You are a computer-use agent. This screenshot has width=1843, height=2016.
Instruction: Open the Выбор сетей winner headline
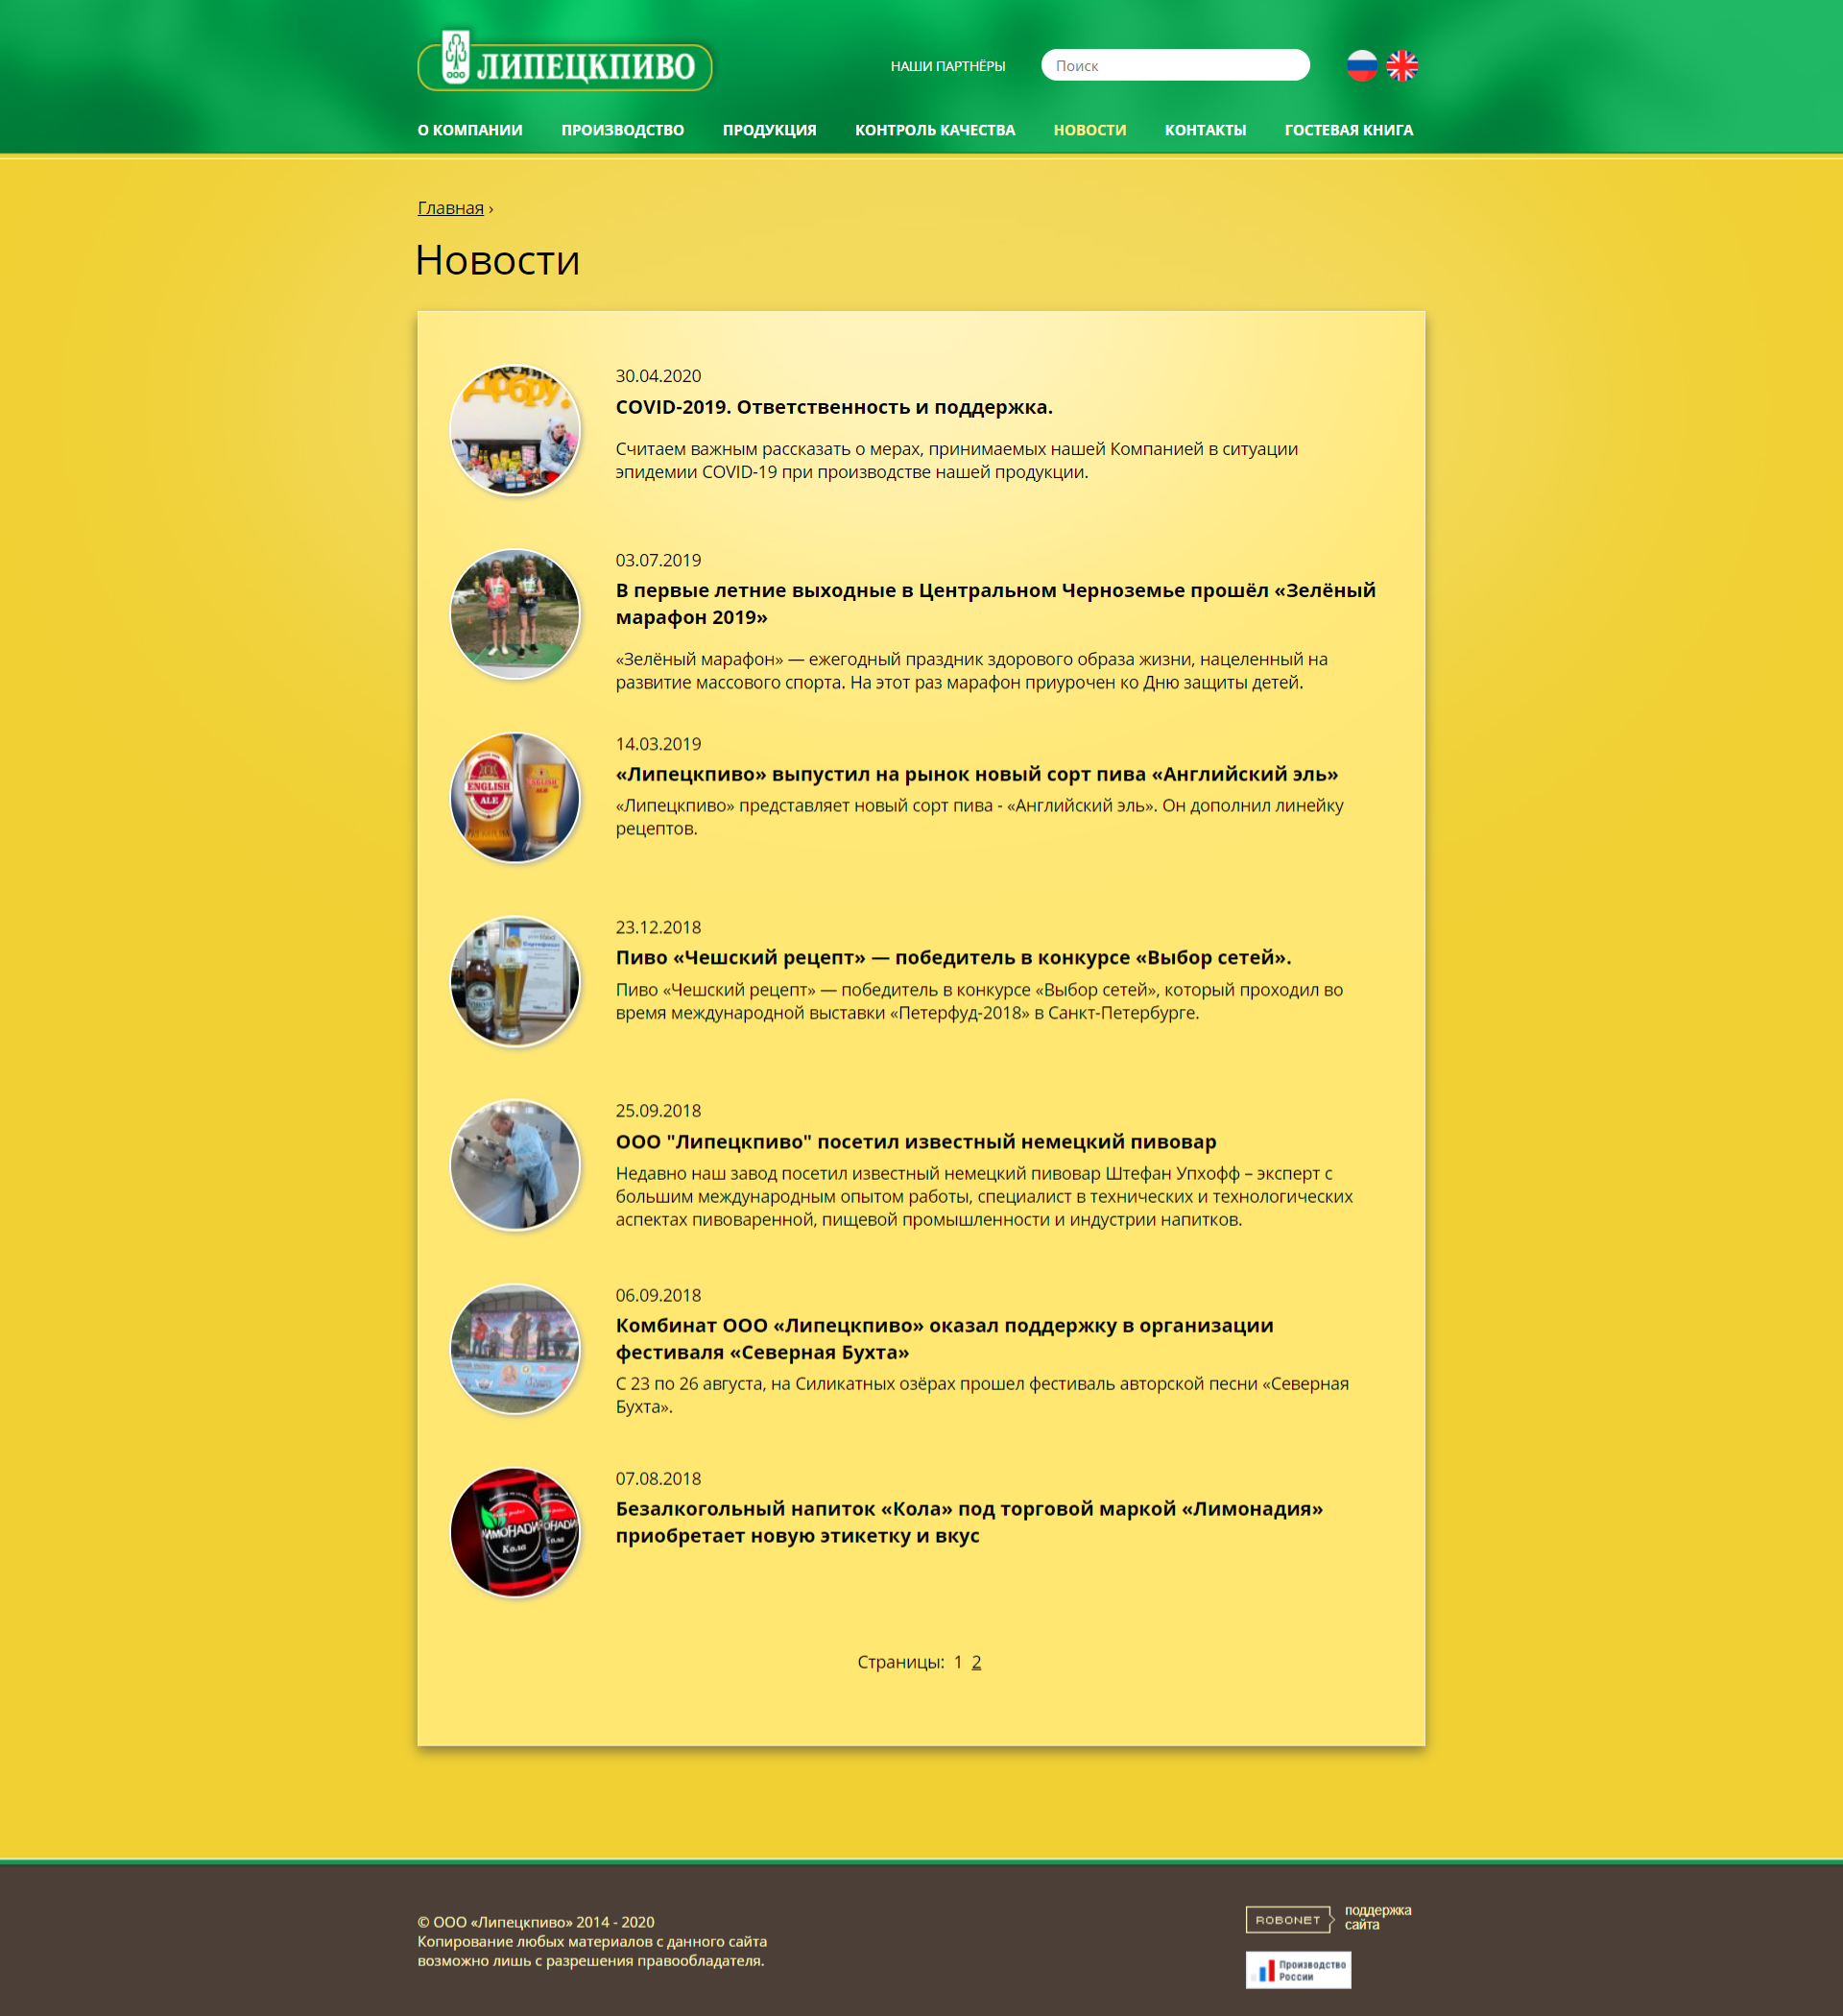pos(953,957)
